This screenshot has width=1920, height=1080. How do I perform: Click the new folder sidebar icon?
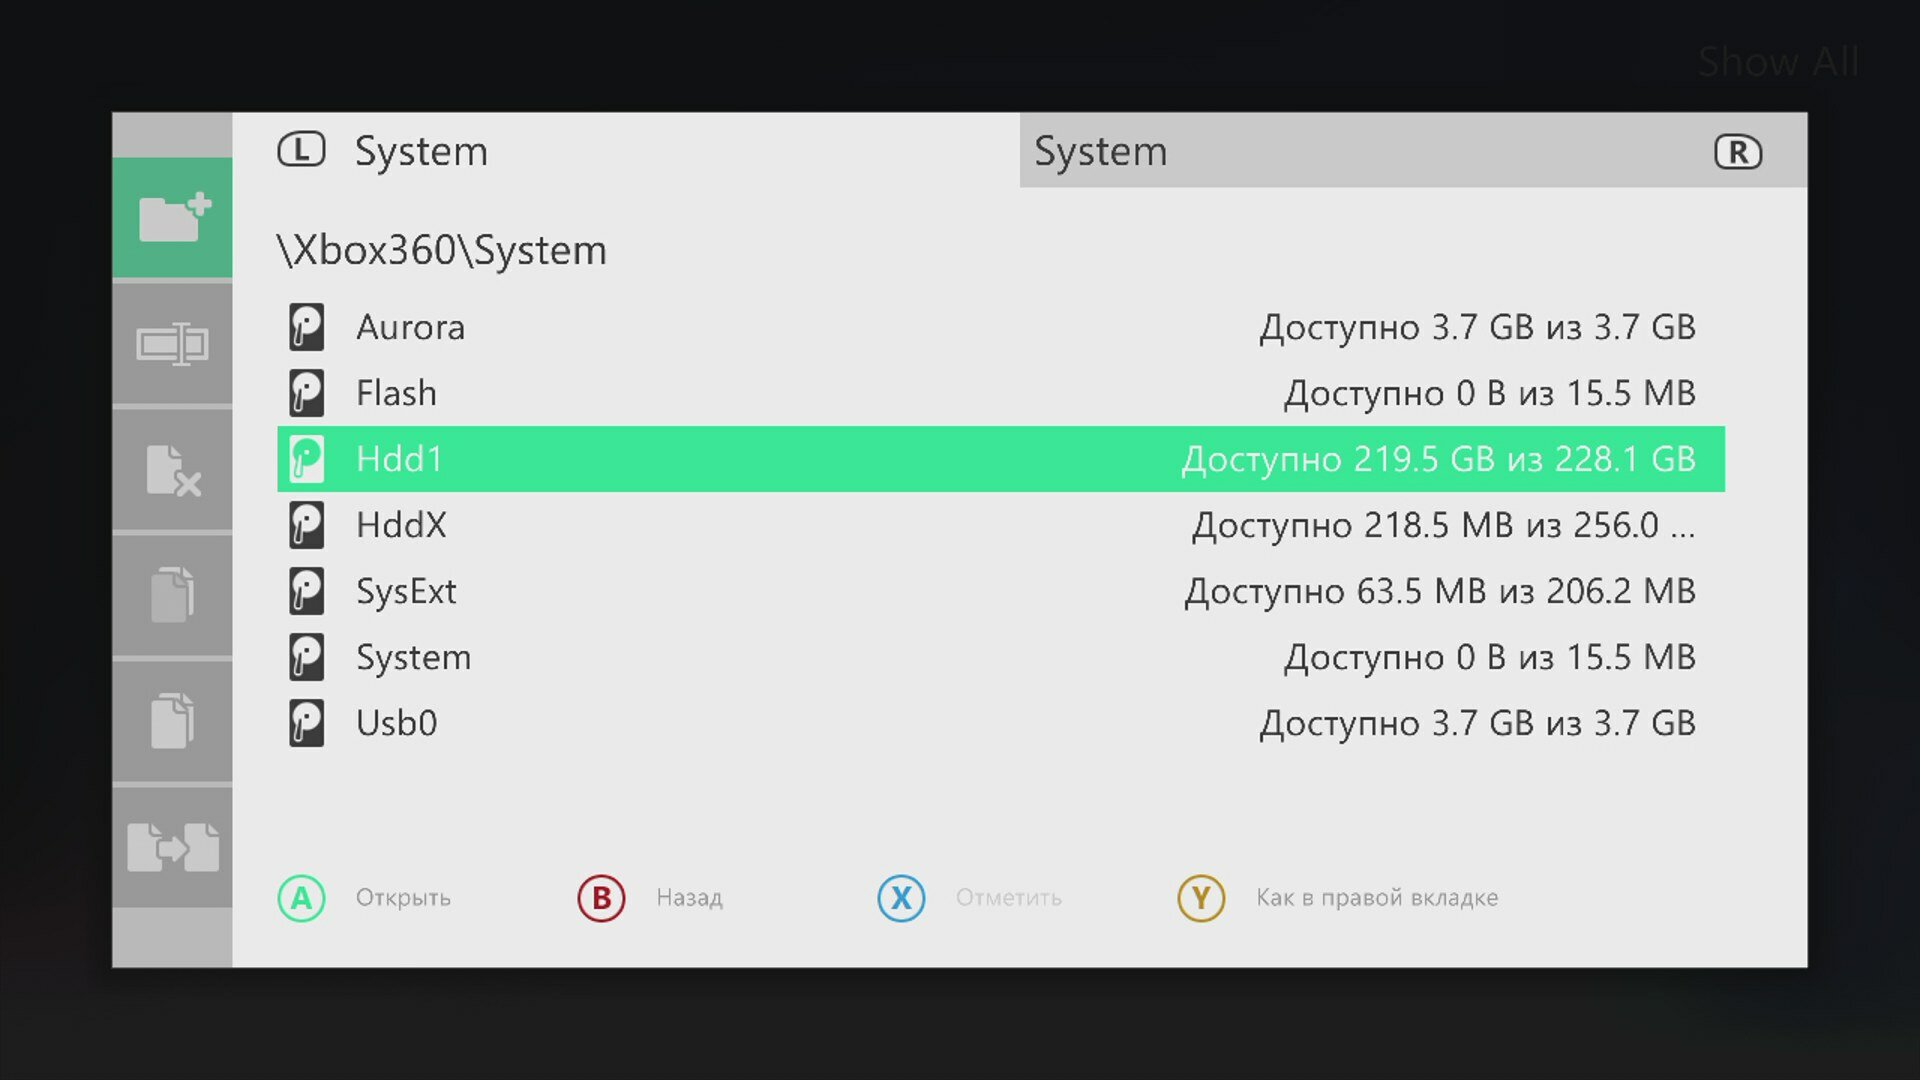172,218
